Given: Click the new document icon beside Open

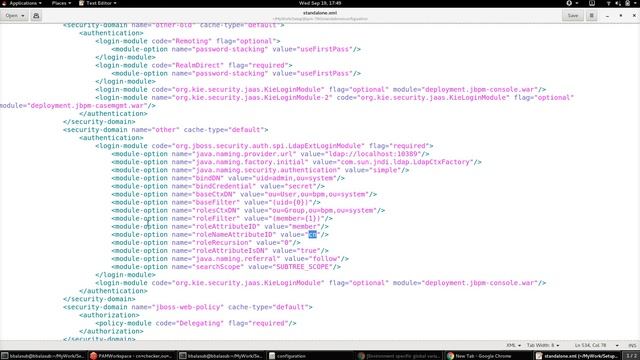Looking at the screenshot, I should coord(36,16).
